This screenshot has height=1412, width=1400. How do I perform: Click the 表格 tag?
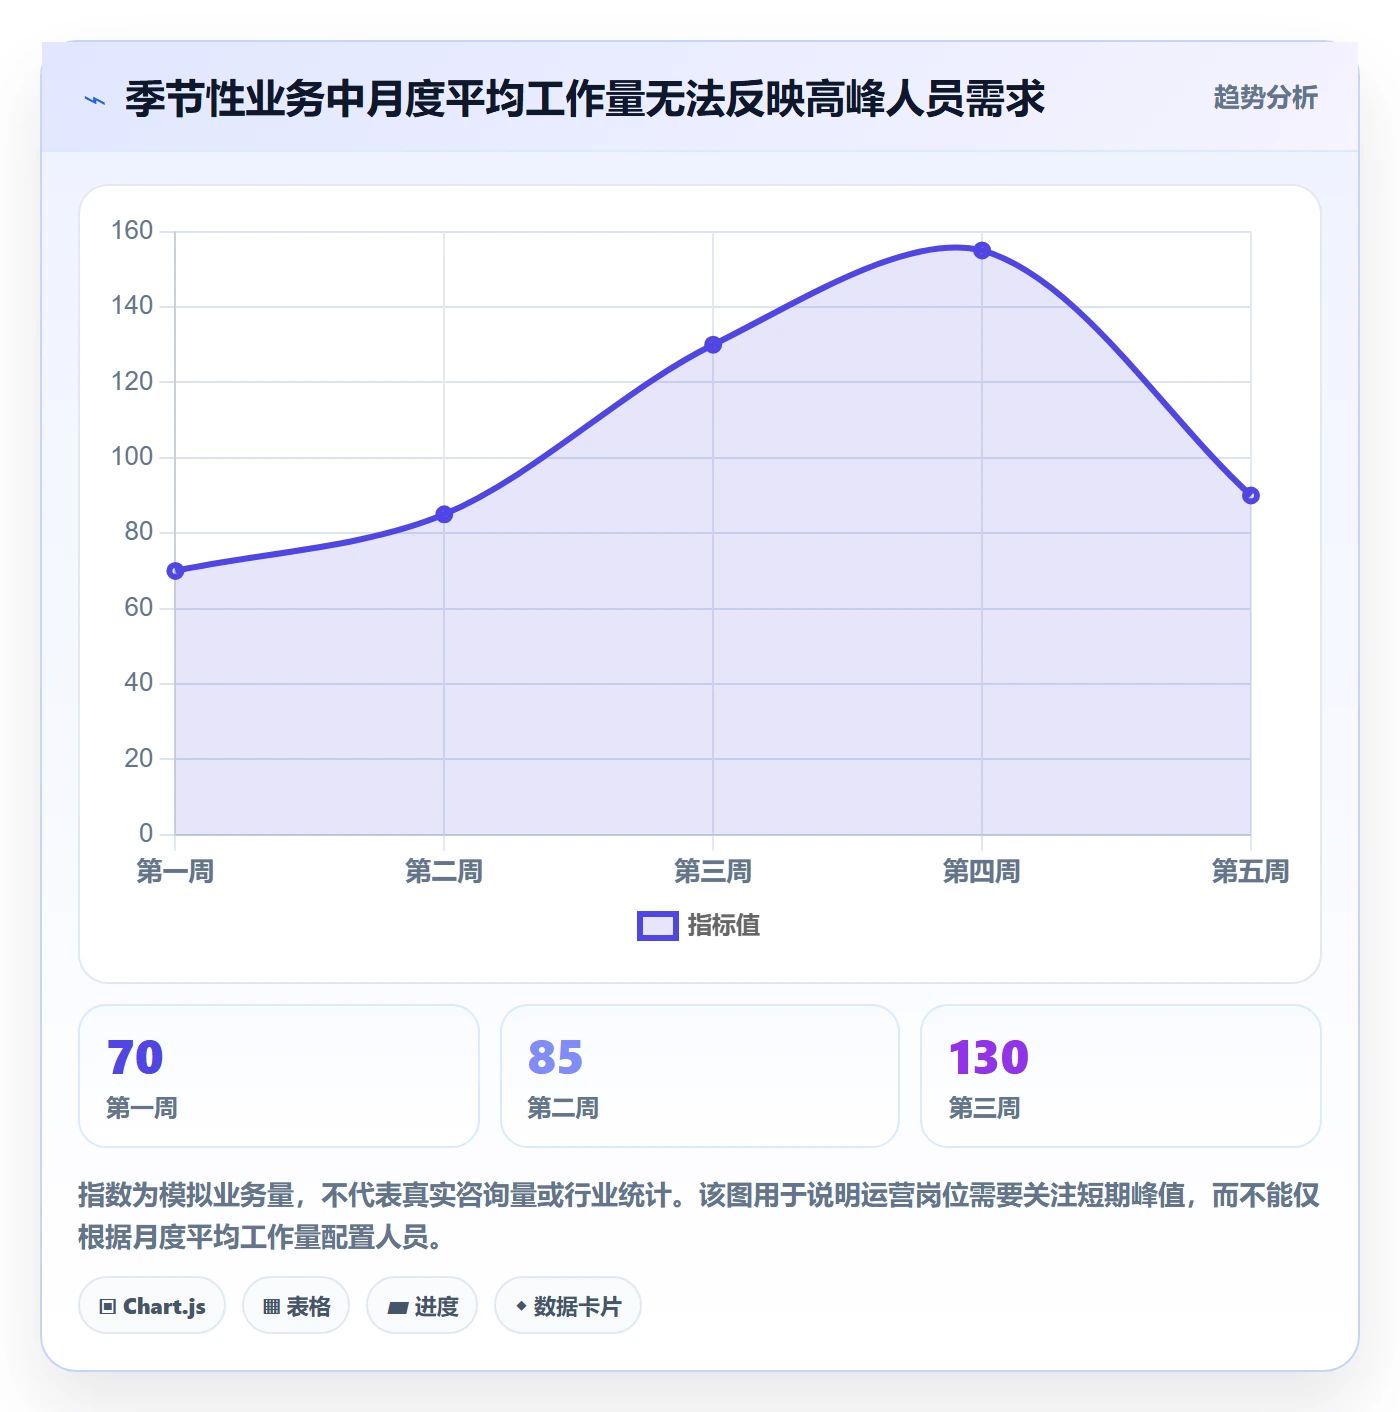(x=296, y=1306)
